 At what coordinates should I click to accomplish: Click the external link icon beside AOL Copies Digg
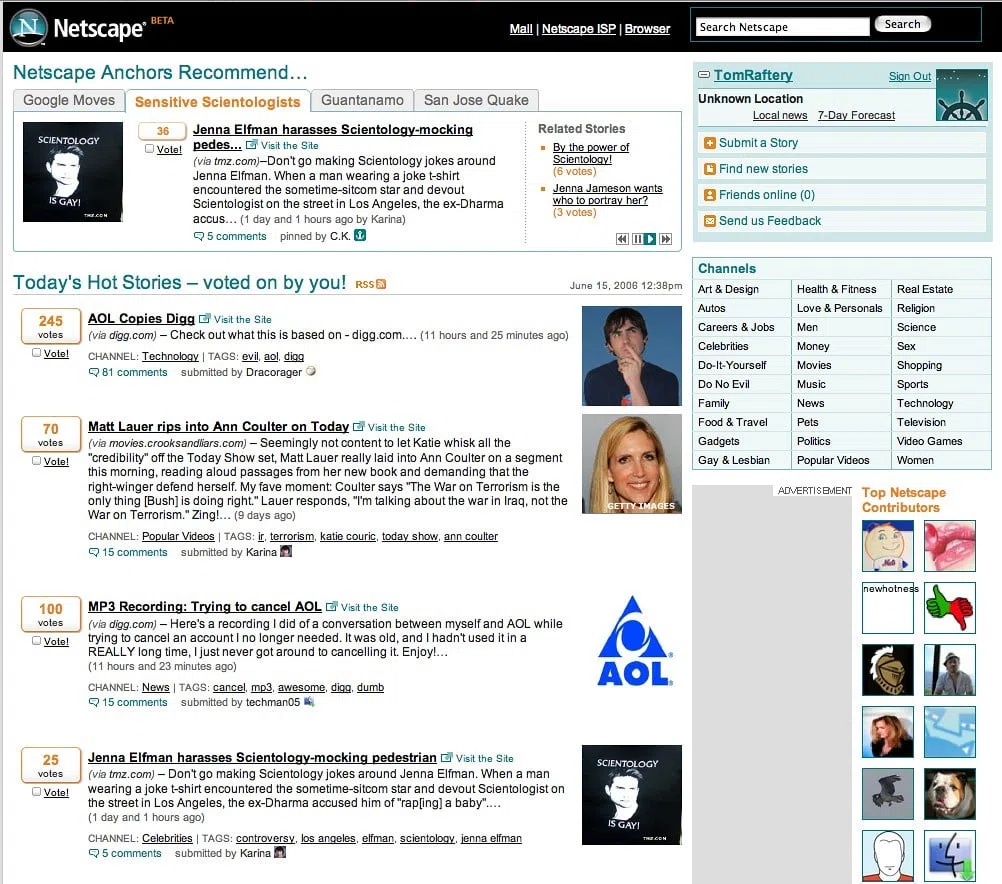pos(204,318)
